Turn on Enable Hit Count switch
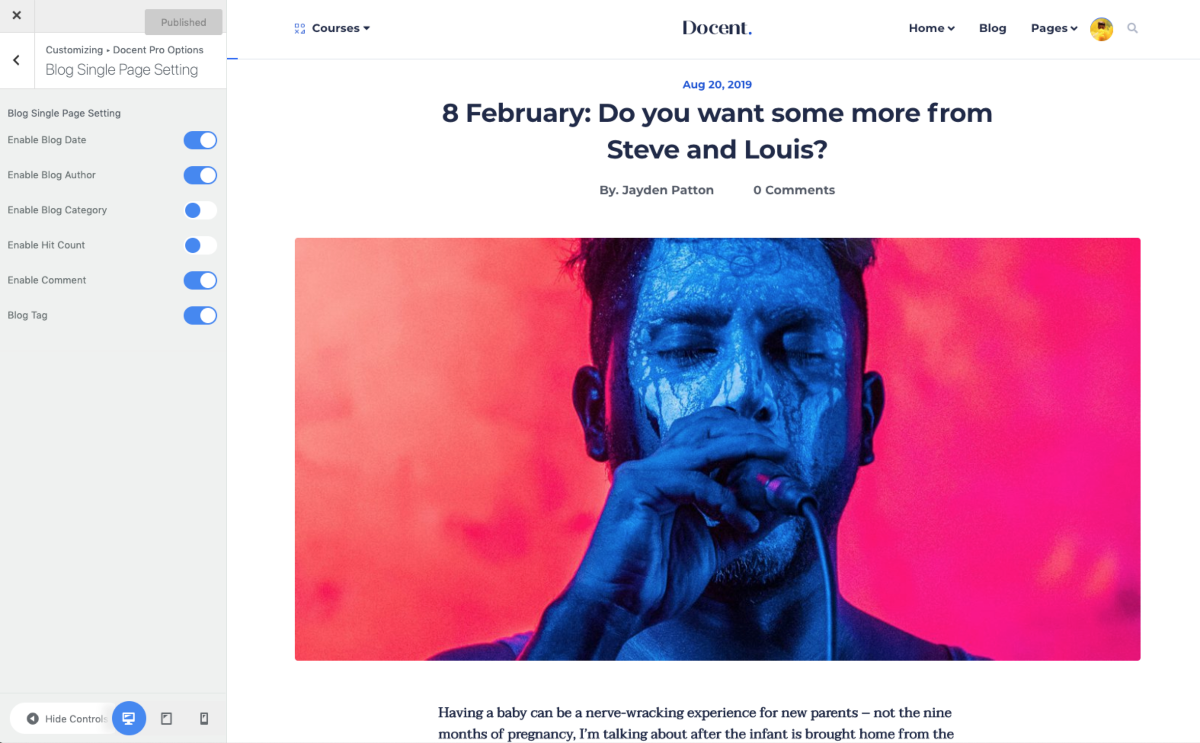The height and width of the screenshot is (743, 1200). [200, 245]
